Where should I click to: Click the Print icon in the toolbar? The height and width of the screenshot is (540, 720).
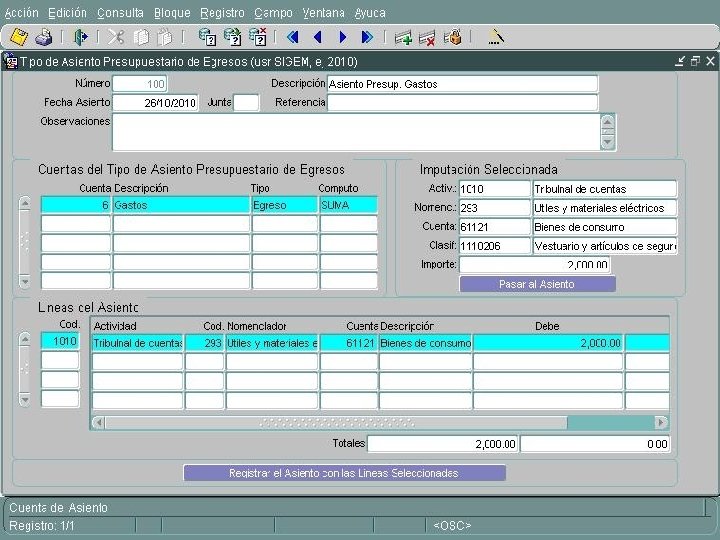[x=43, y=37]
